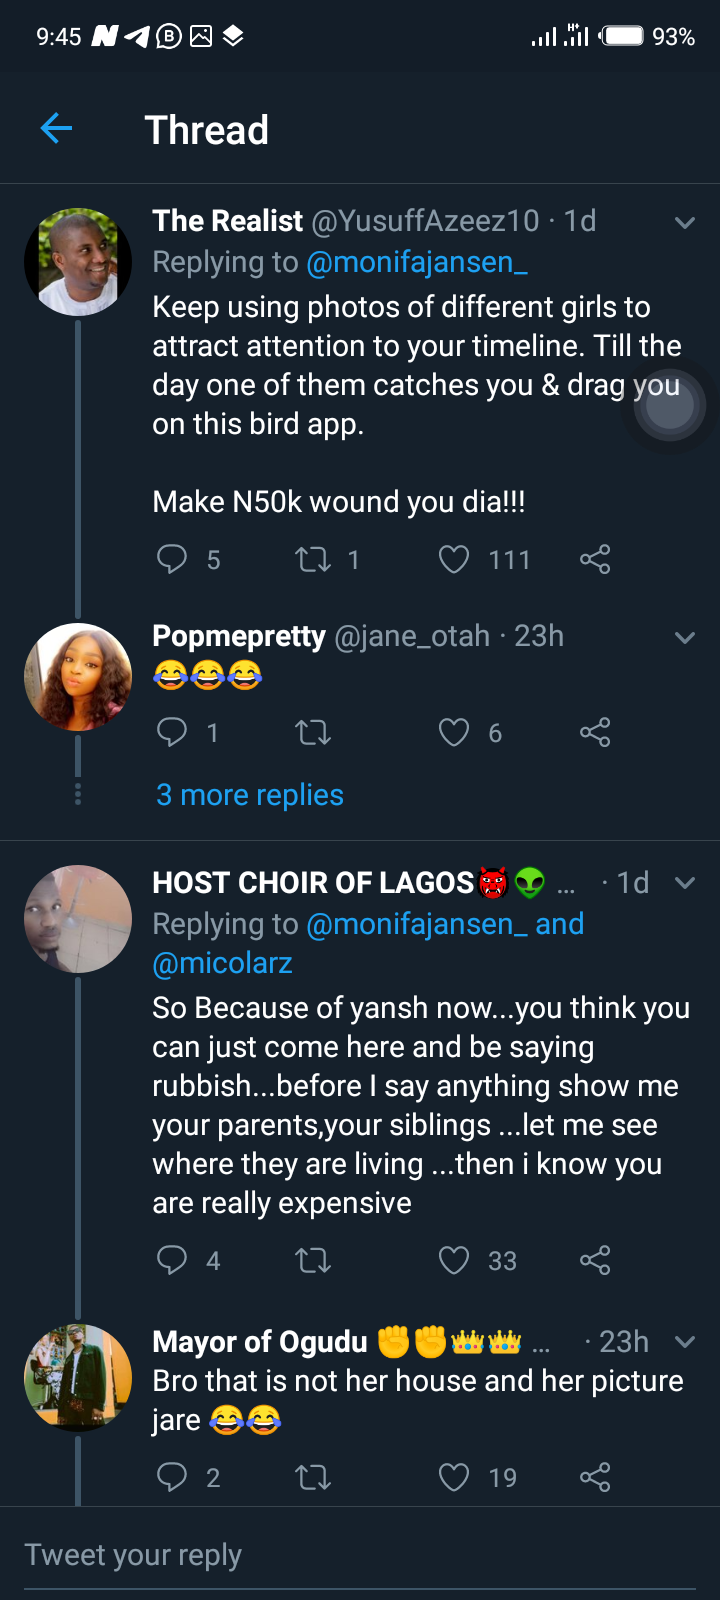Tap the floating assistive circle button
720x1600 pixels.
point(669,407)
